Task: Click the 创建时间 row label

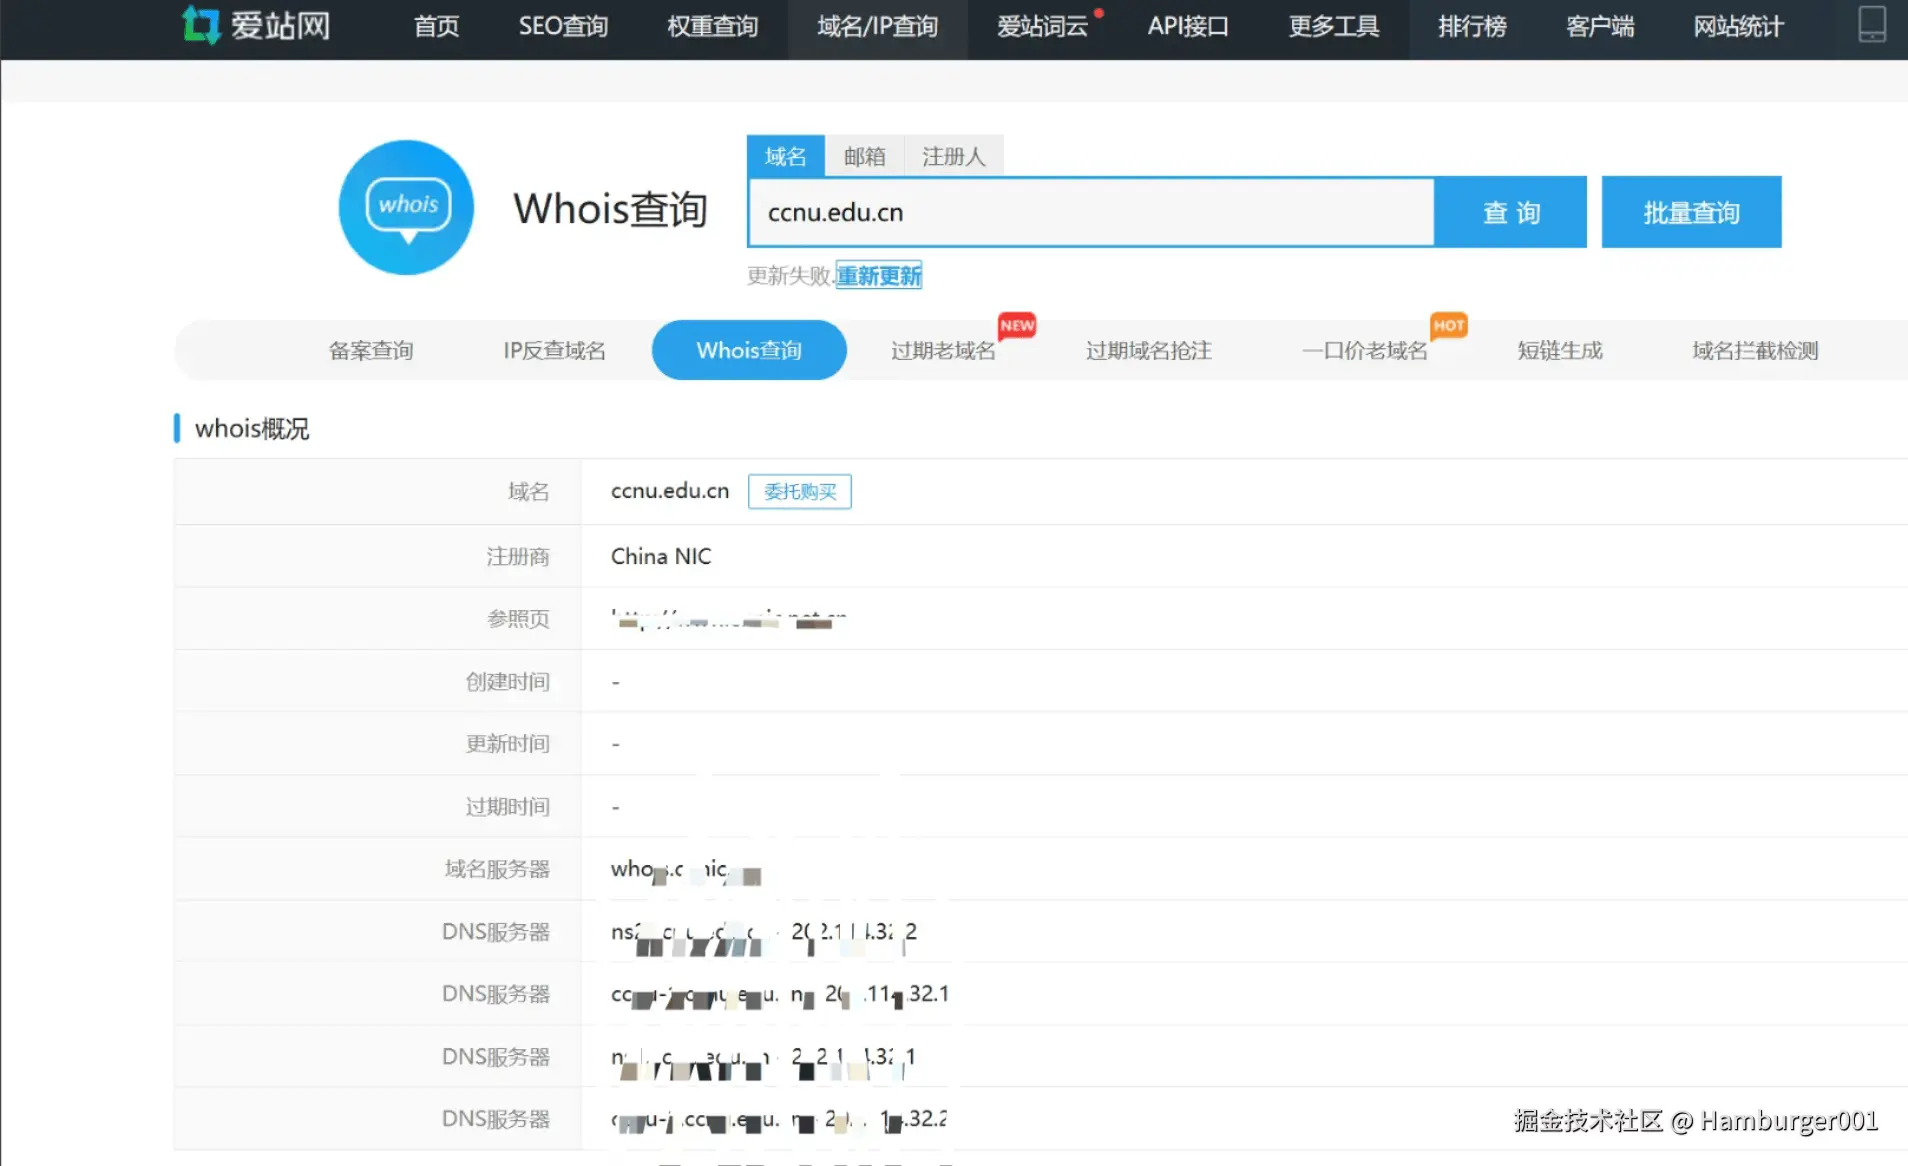Action: click(x=507, y=681)
